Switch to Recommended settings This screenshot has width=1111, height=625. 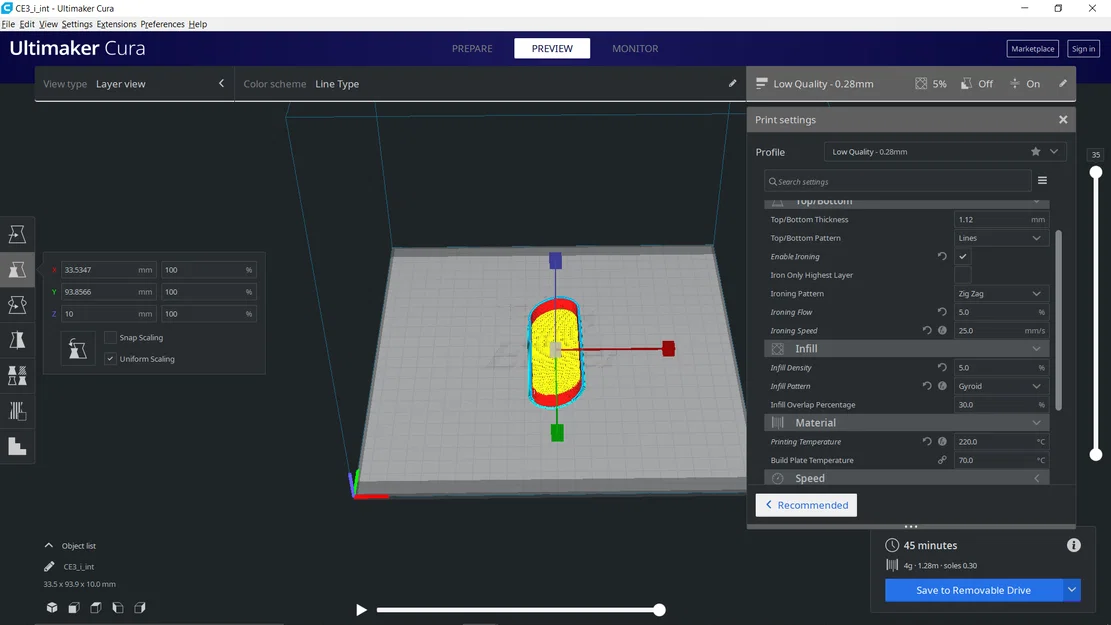click(806, 505)
